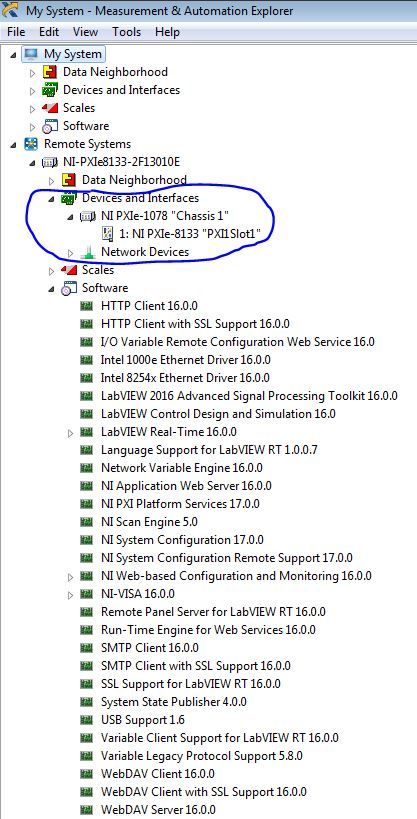Select SMTP Client with SSL Support 16.0.0
The image size is (417, 819).
pyautogui.click(x=195, y=667)
